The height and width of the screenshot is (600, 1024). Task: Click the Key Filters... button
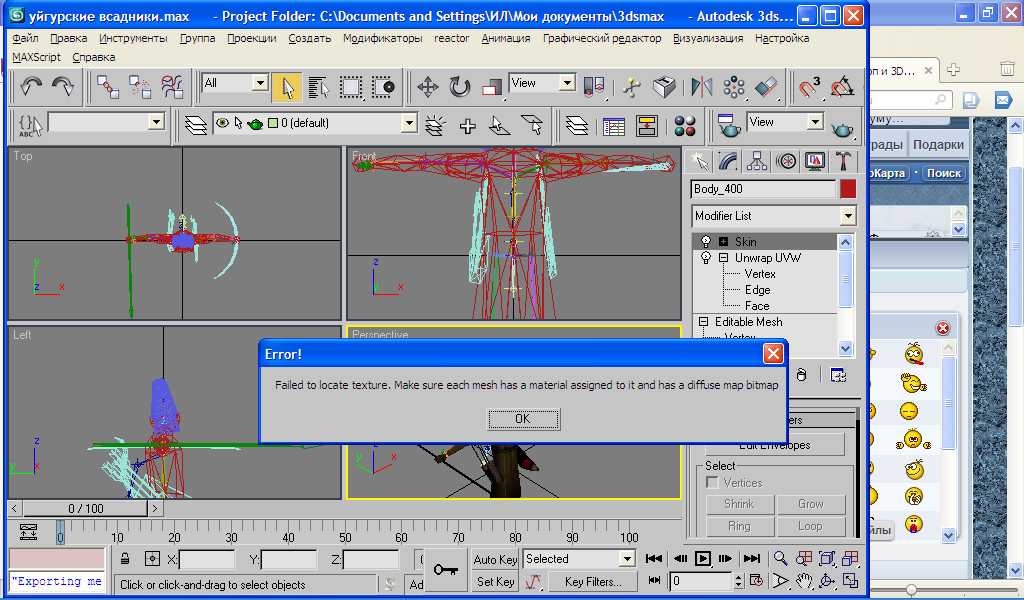(x=592, y=581)
